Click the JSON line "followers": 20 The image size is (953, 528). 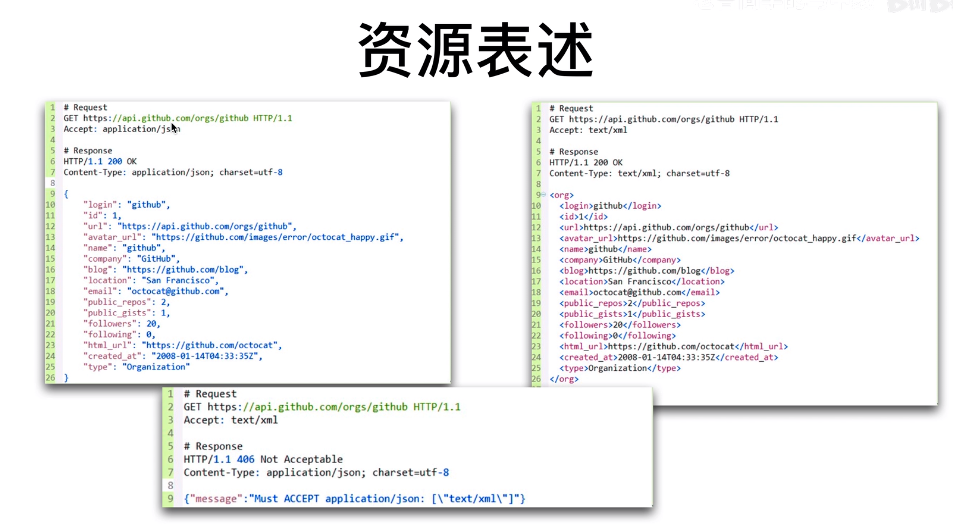click(122, 324)
